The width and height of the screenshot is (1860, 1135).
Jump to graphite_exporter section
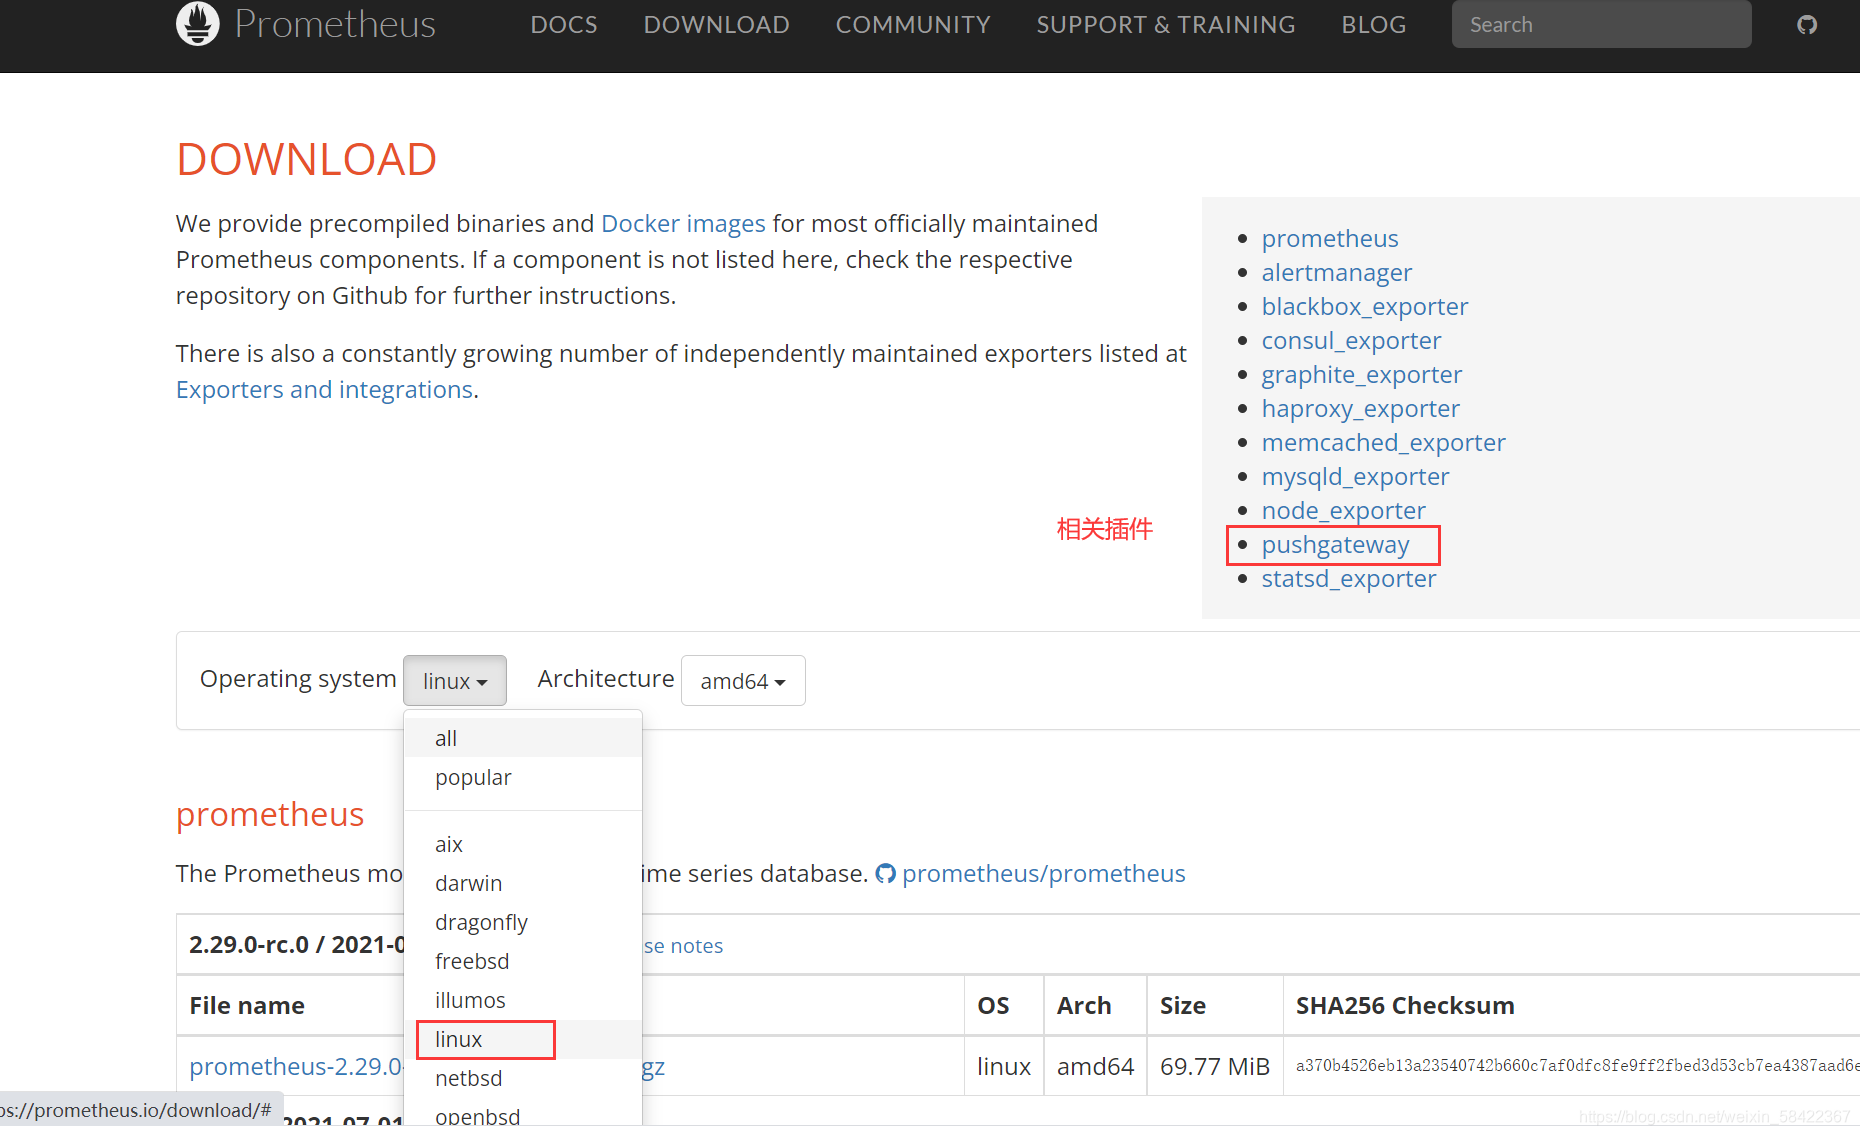tap(1362, 374)
